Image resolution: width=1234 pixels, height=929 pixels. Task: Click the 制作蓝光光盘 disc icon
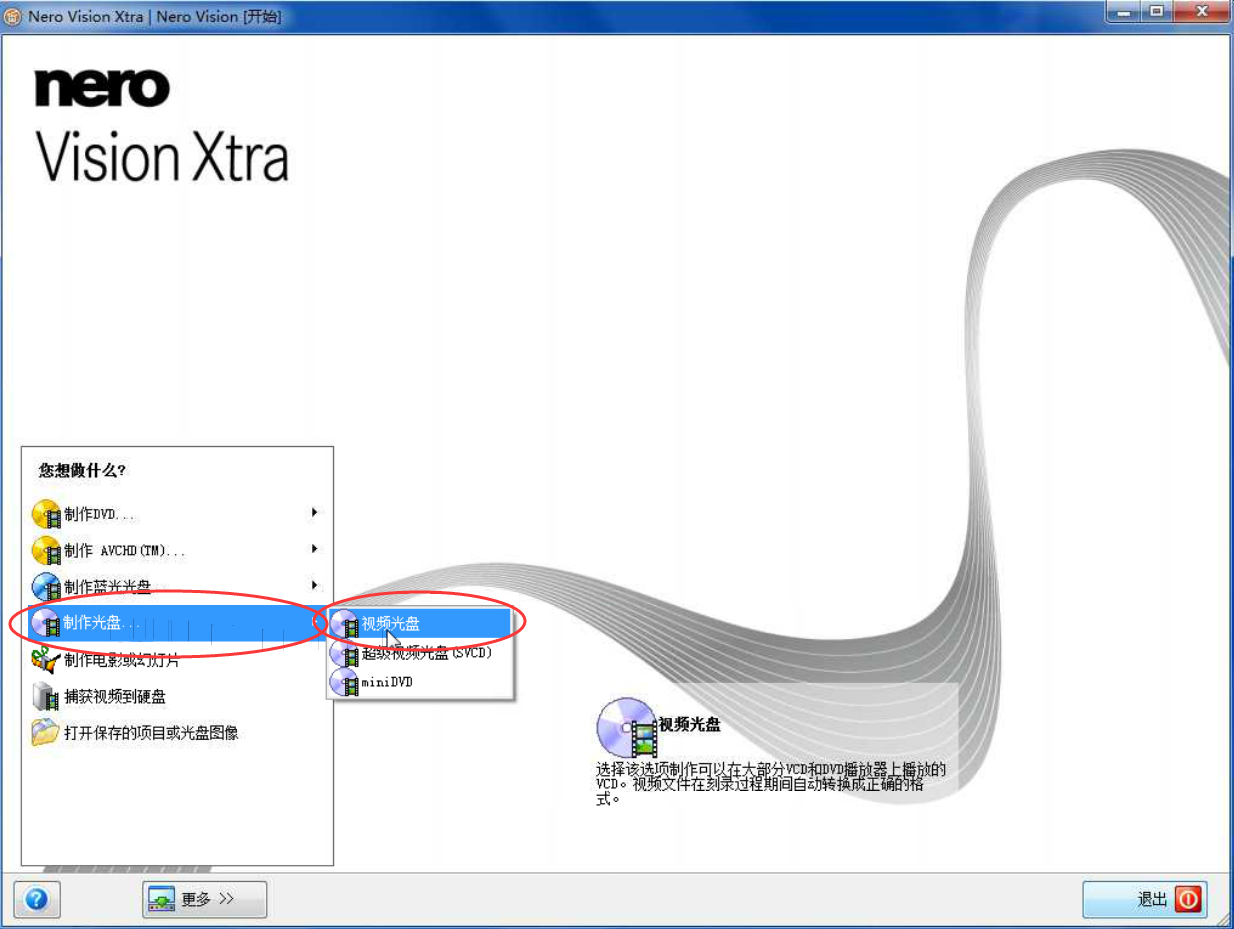[x=46, y=586]
